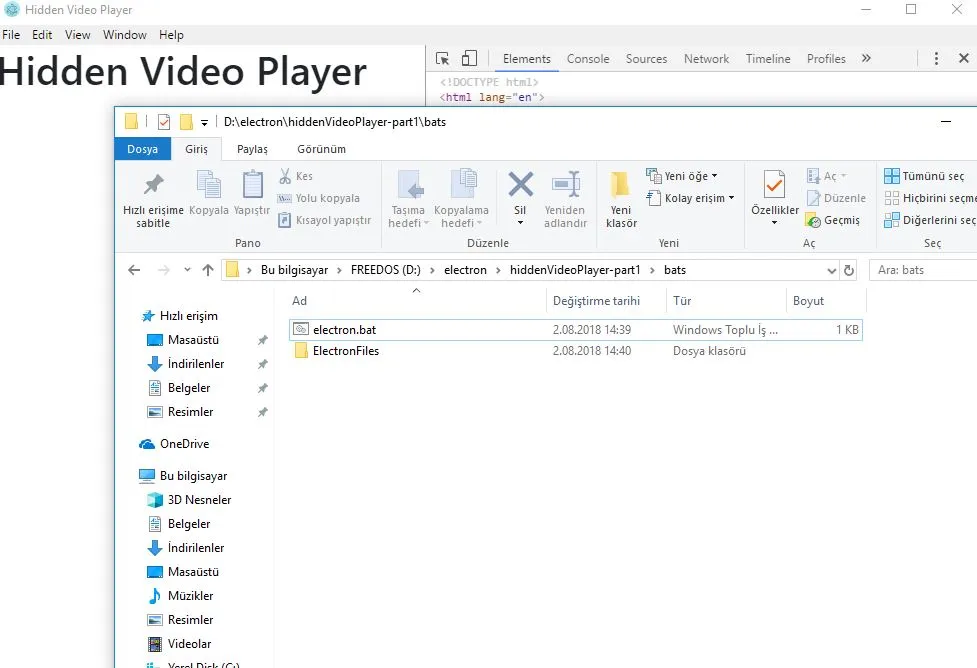Click html lang element in DevTools
The image size is (977, 668).
(x=492, y=97)
